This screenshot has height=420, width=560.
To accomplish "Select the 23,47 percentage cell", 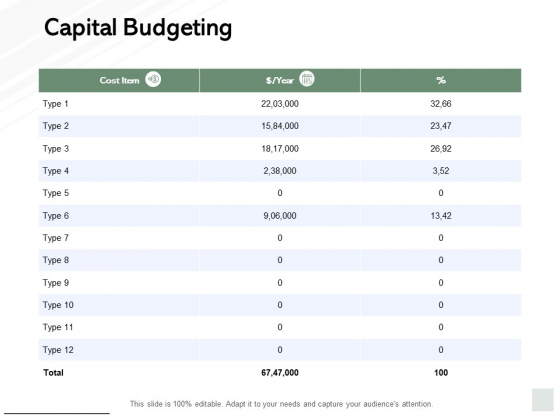I will coord(441,126).
